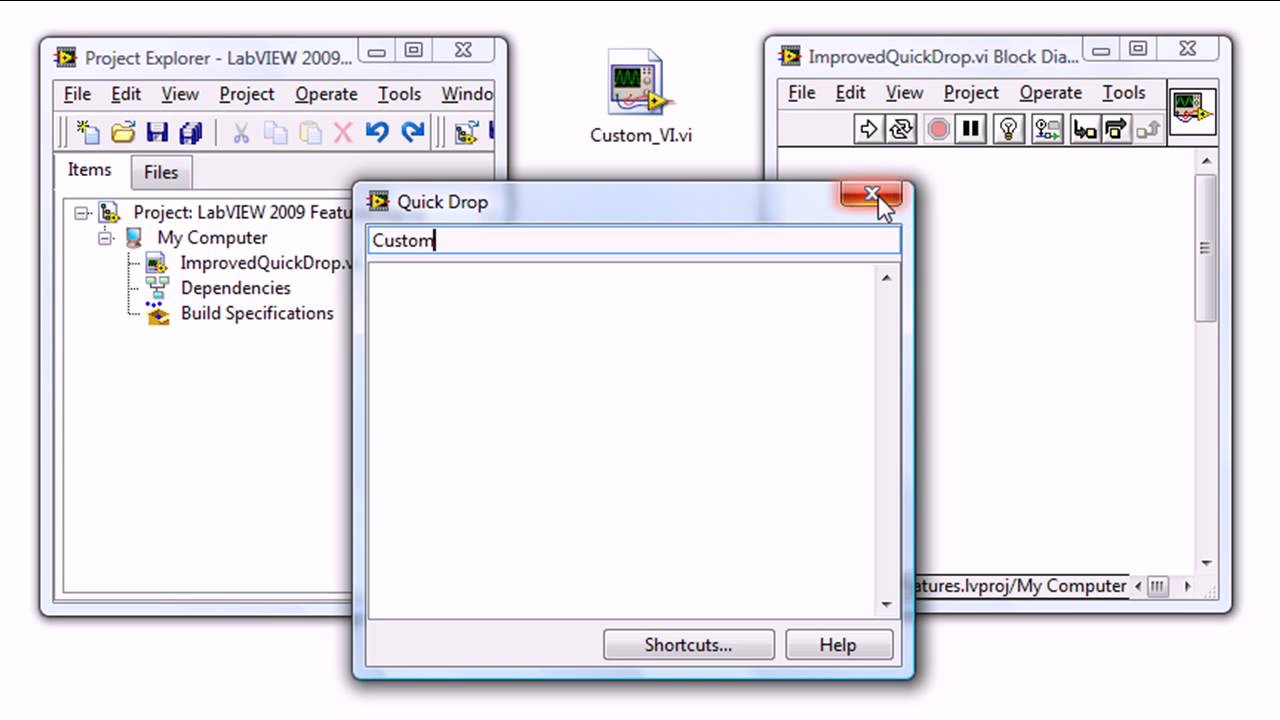Open Project menu in Project Explorer
Screen dimensions: 1280x720
point(247,94)
